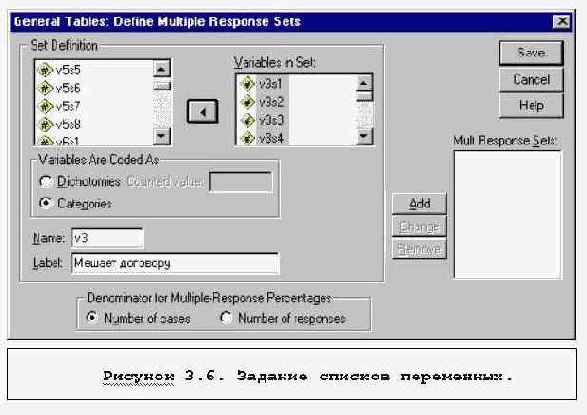
Task: Click Variables in Set scrollbar thumb
Action: pos(364,96)
